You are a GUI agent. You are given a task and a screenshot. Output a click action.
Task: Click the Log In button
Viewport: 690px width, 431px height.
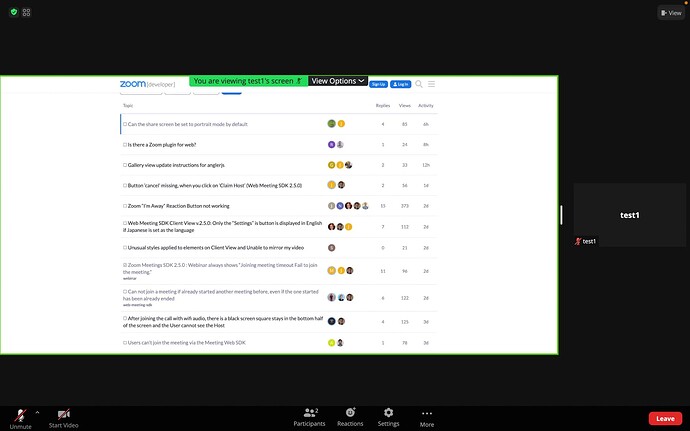pos(400,84)
